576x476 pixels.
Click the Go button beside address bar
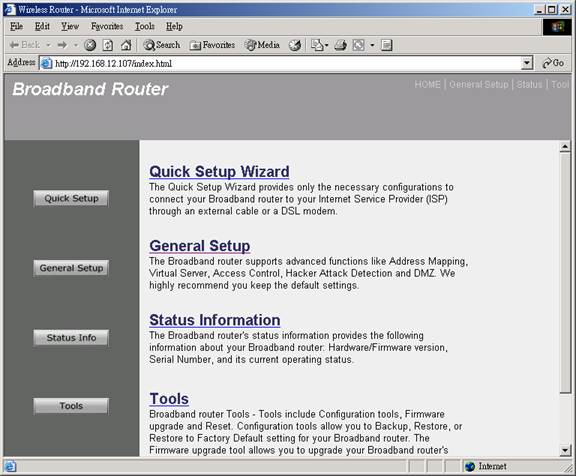[553, 63]
